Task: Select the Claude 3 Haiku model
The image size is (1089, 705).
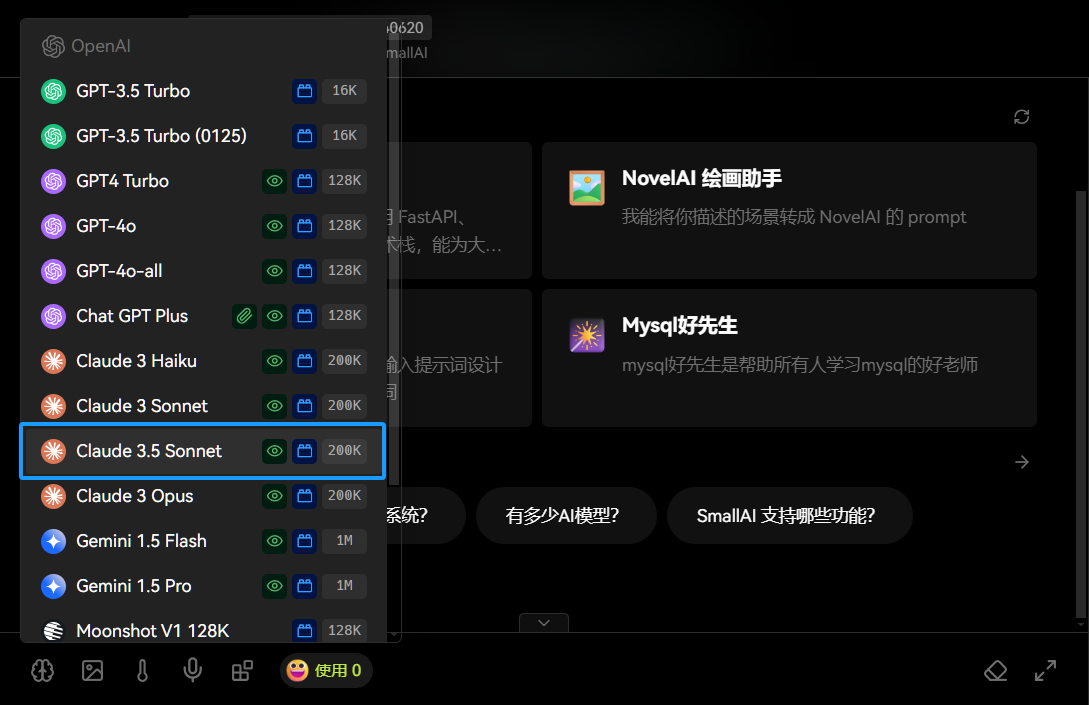Action: (x=203, y=361)
